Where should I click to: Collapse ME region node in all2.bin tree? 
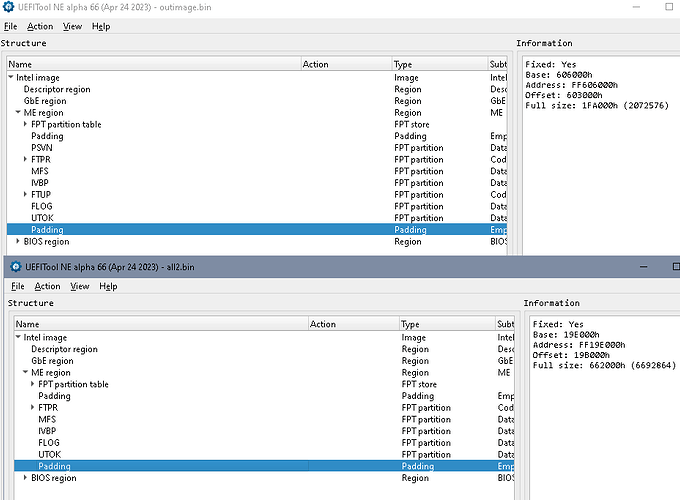tap(26, 372)
